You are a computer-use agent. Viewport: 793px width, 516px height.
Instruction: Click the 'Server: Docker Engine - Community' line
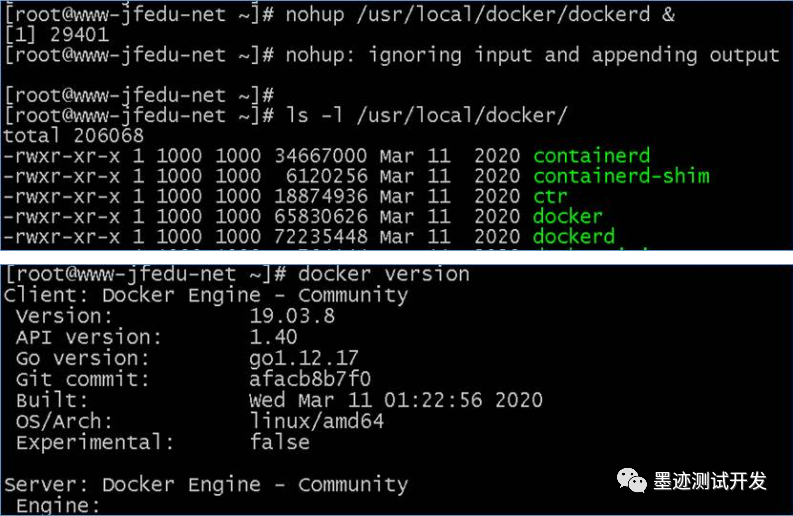pos(206,485)
